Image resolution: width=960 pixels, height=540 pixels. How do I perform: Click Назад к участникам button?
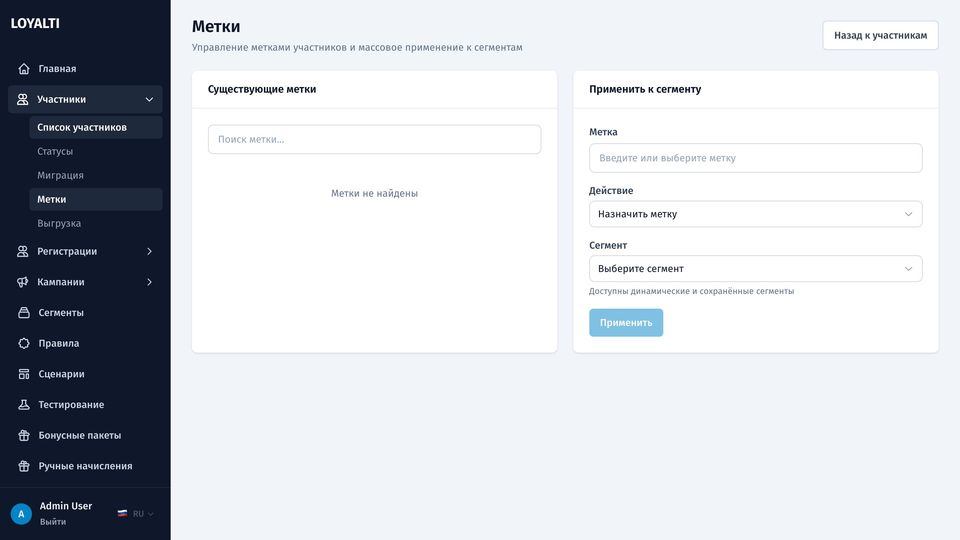880,36
